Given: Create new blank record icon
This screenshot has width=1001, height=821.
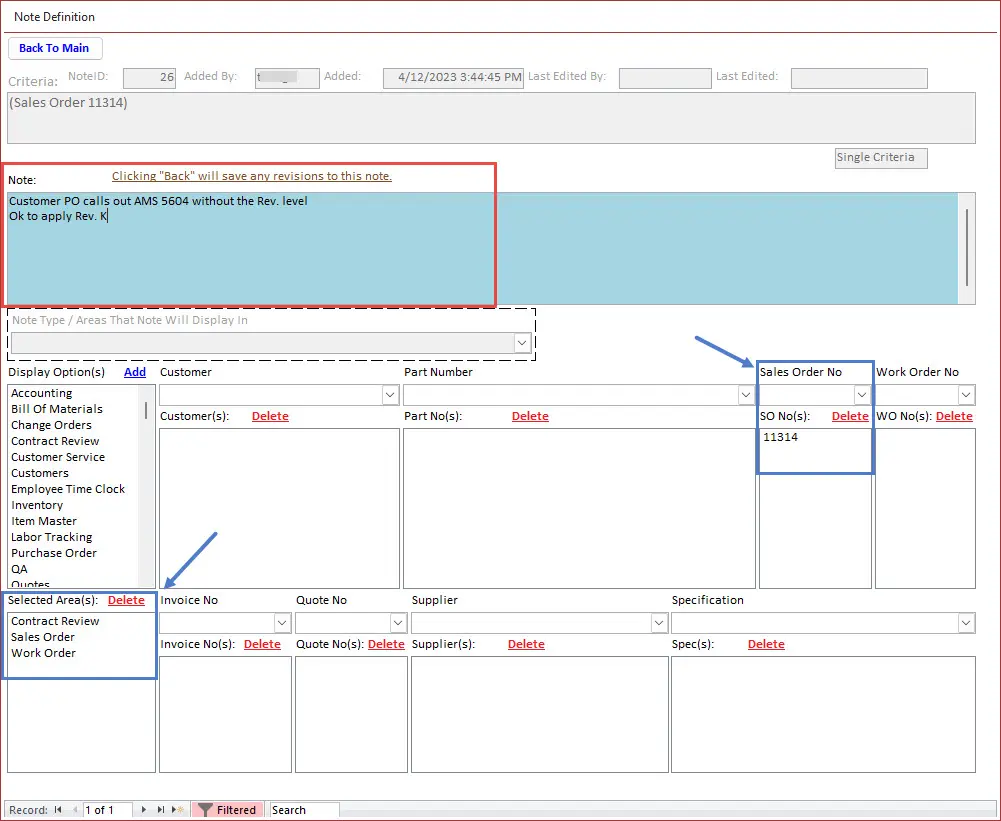Looking at the screenshot, I should pos(177,810).
